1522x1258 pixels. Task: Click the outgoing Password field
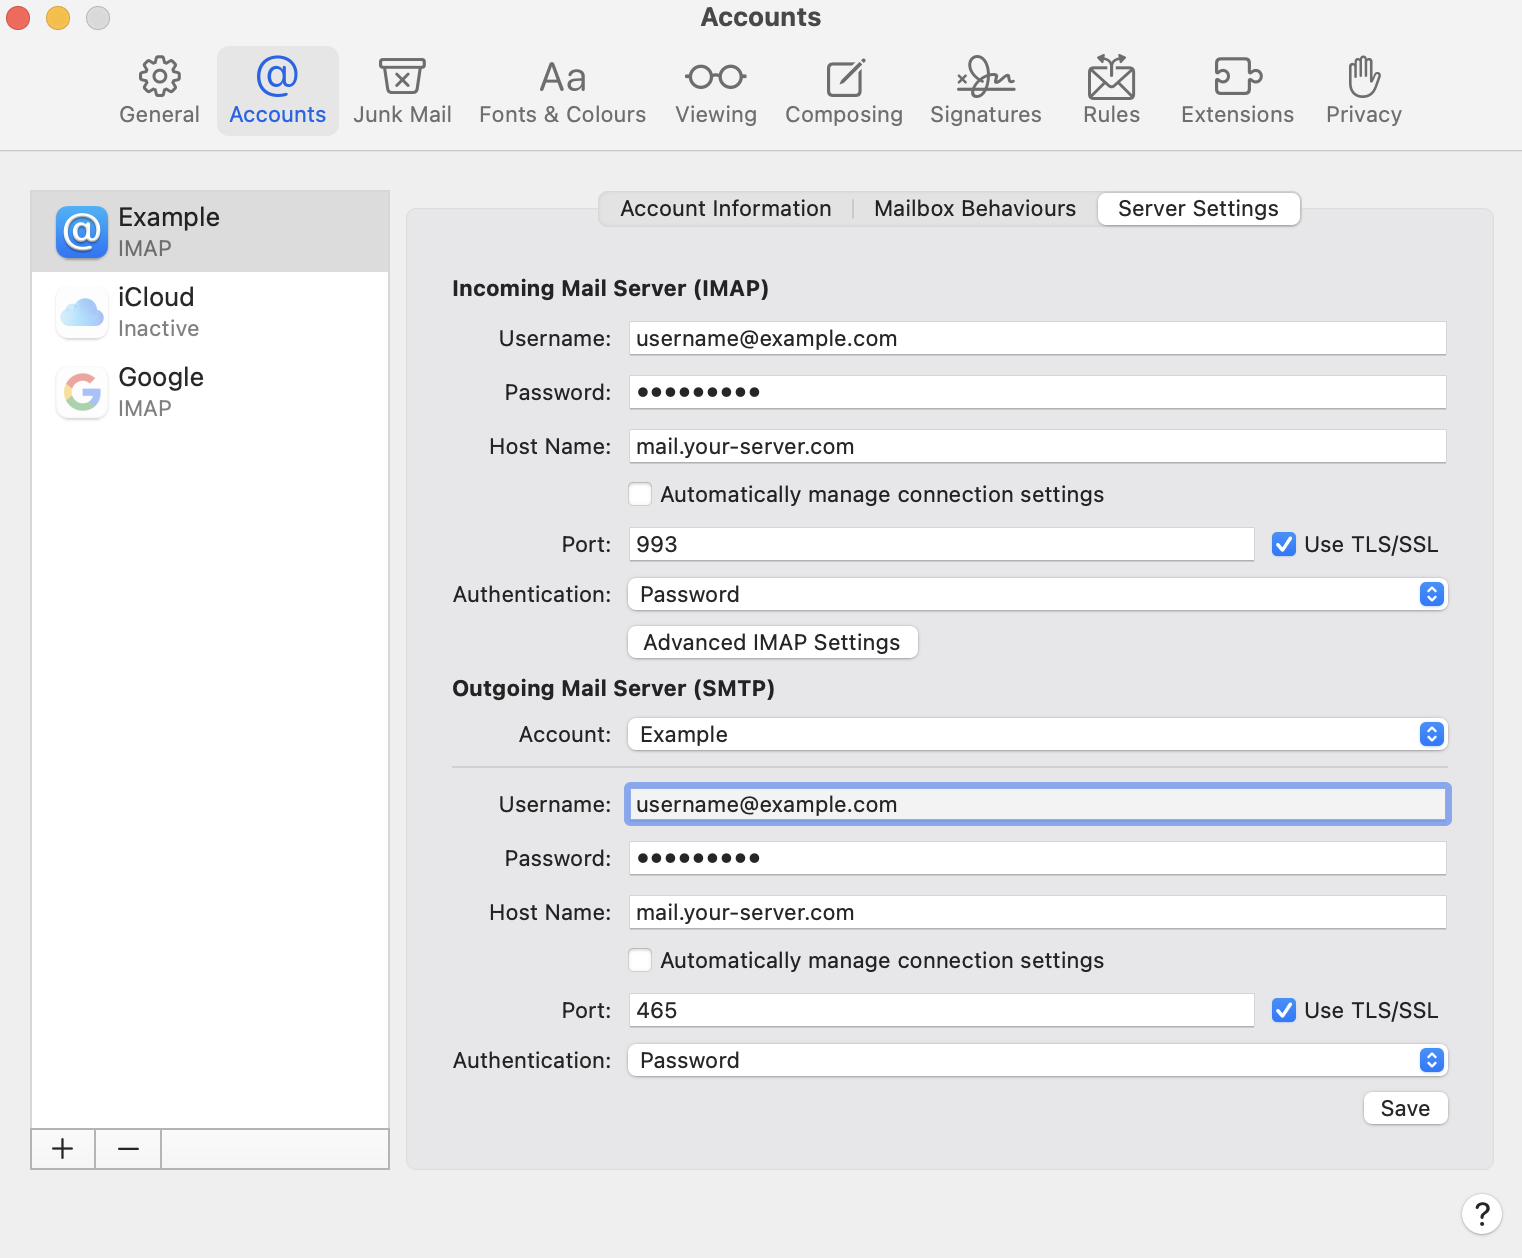coord(1037,858)
